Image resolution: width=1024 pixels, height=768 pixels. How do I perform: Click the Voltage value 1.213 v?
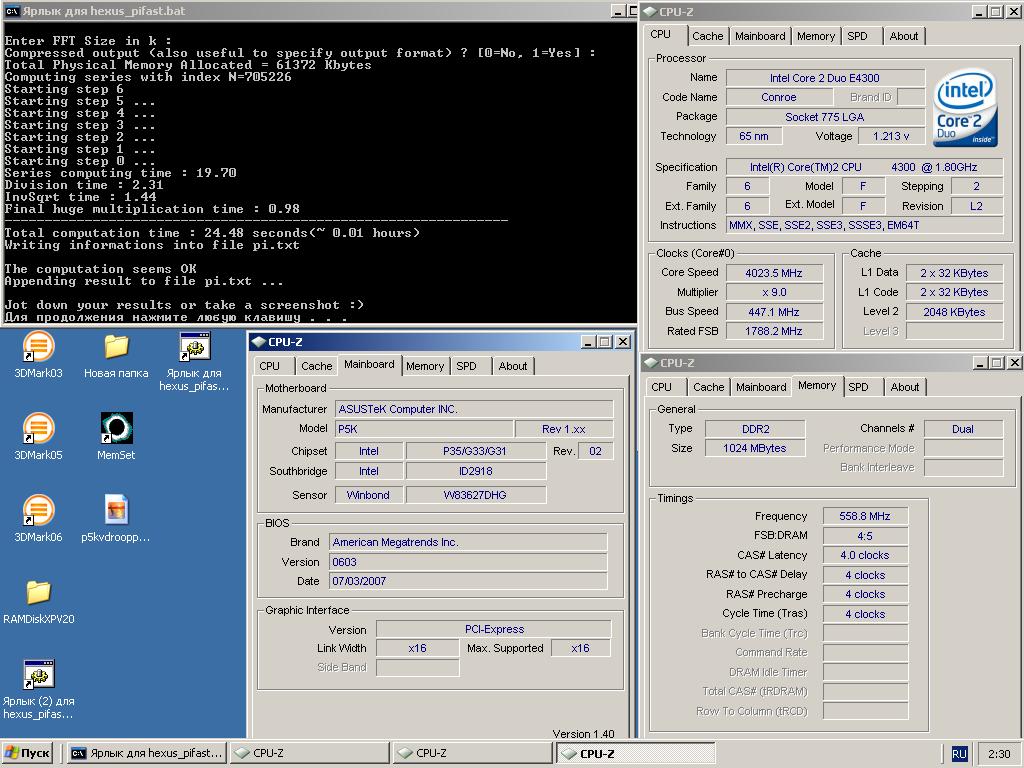point(891,136)
